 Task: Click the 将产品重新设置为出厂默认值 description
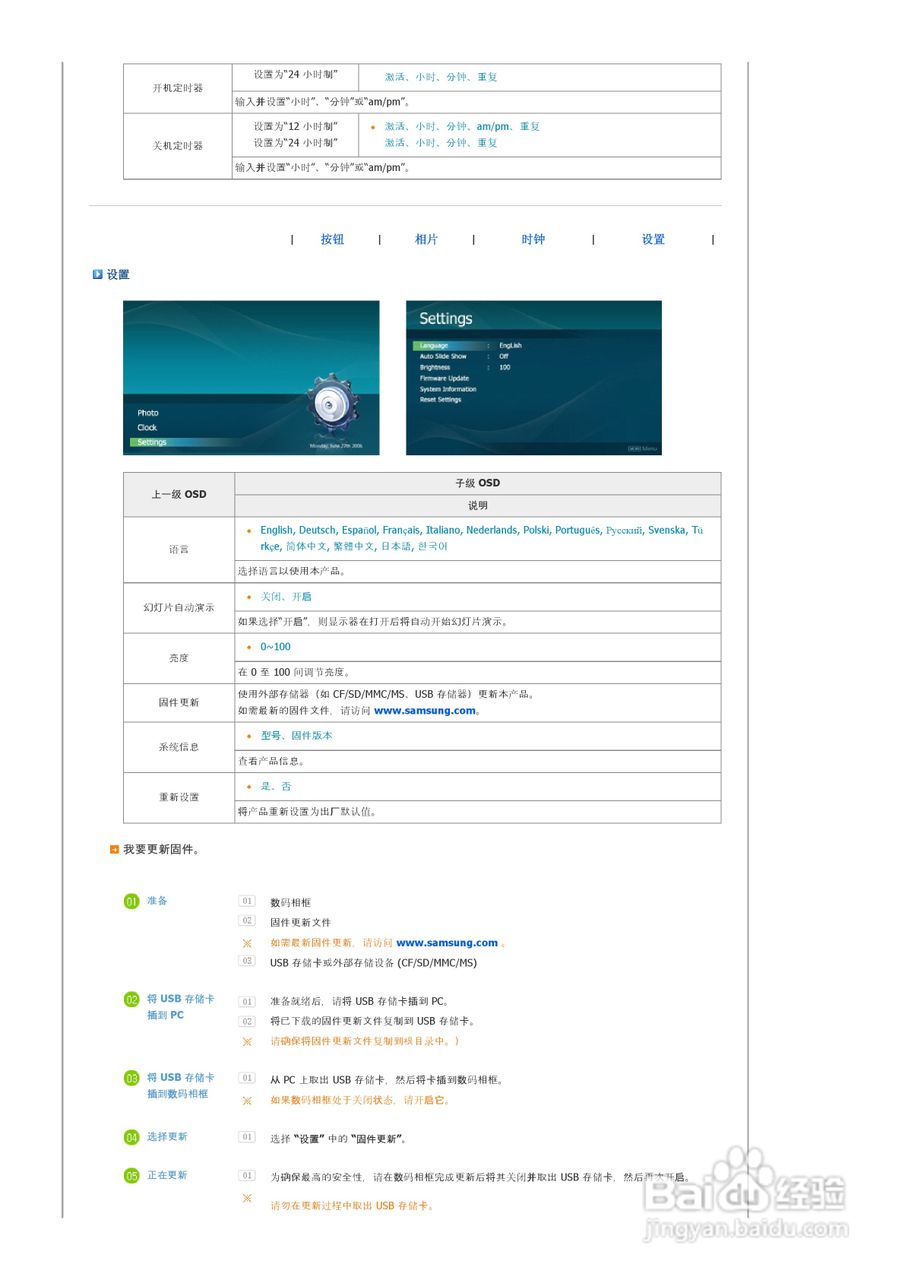point(308,812)
